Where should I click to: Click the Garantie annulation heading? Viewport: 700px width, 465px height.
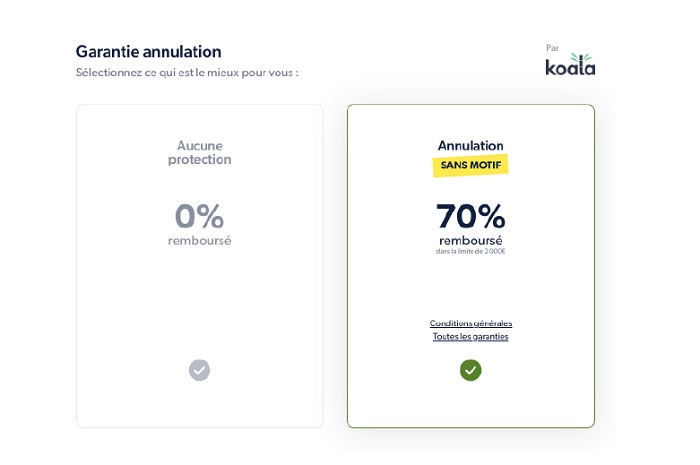pyautogui.click(x=148, y=51)
